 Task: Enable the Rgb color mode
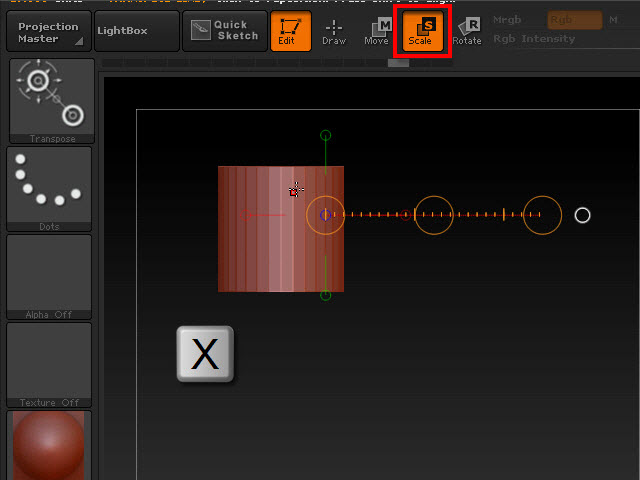575,20
